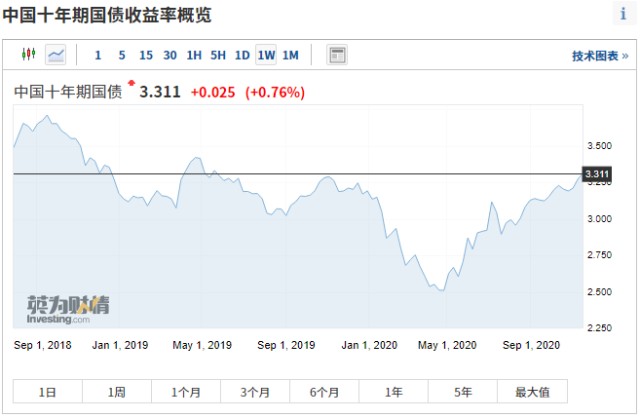640x418 pixels.
Task: Select the 1W weekly interval
Action: click(x=266, y=55)
